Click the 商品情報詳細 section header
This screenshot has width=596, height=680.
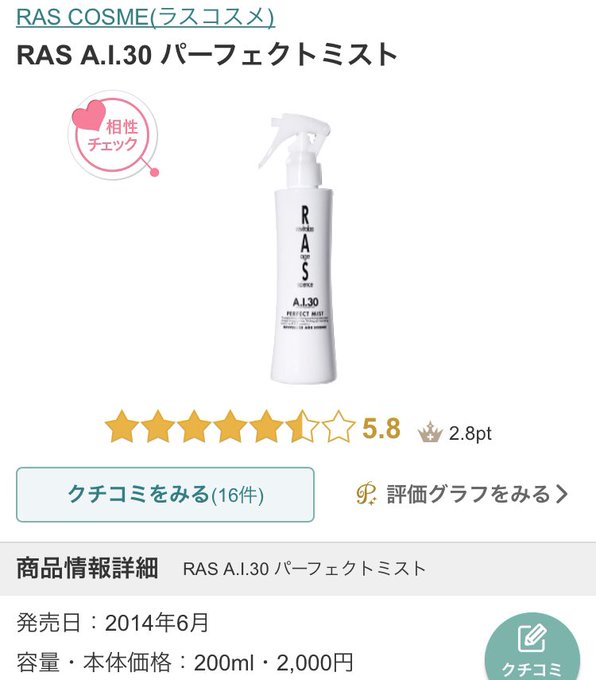point(87,568)
